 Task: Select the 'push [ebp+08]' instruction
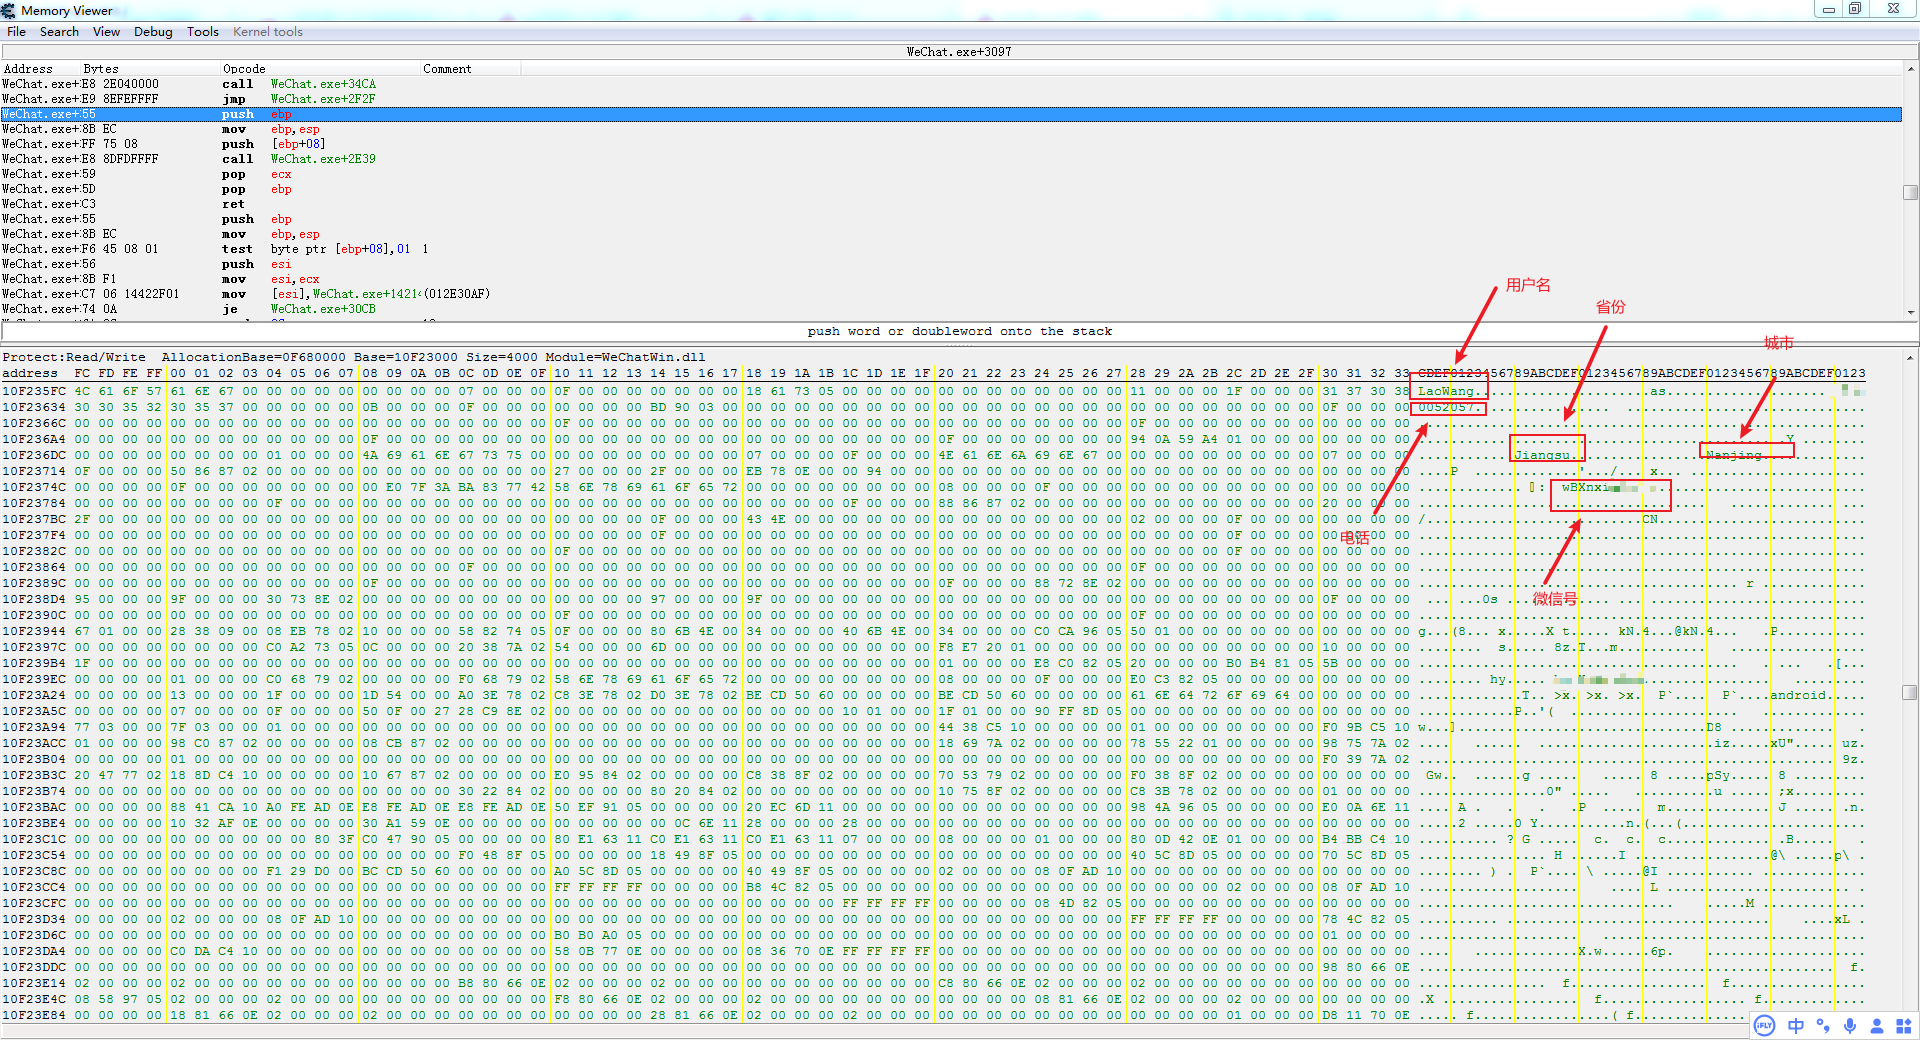[x=951, y=144]
